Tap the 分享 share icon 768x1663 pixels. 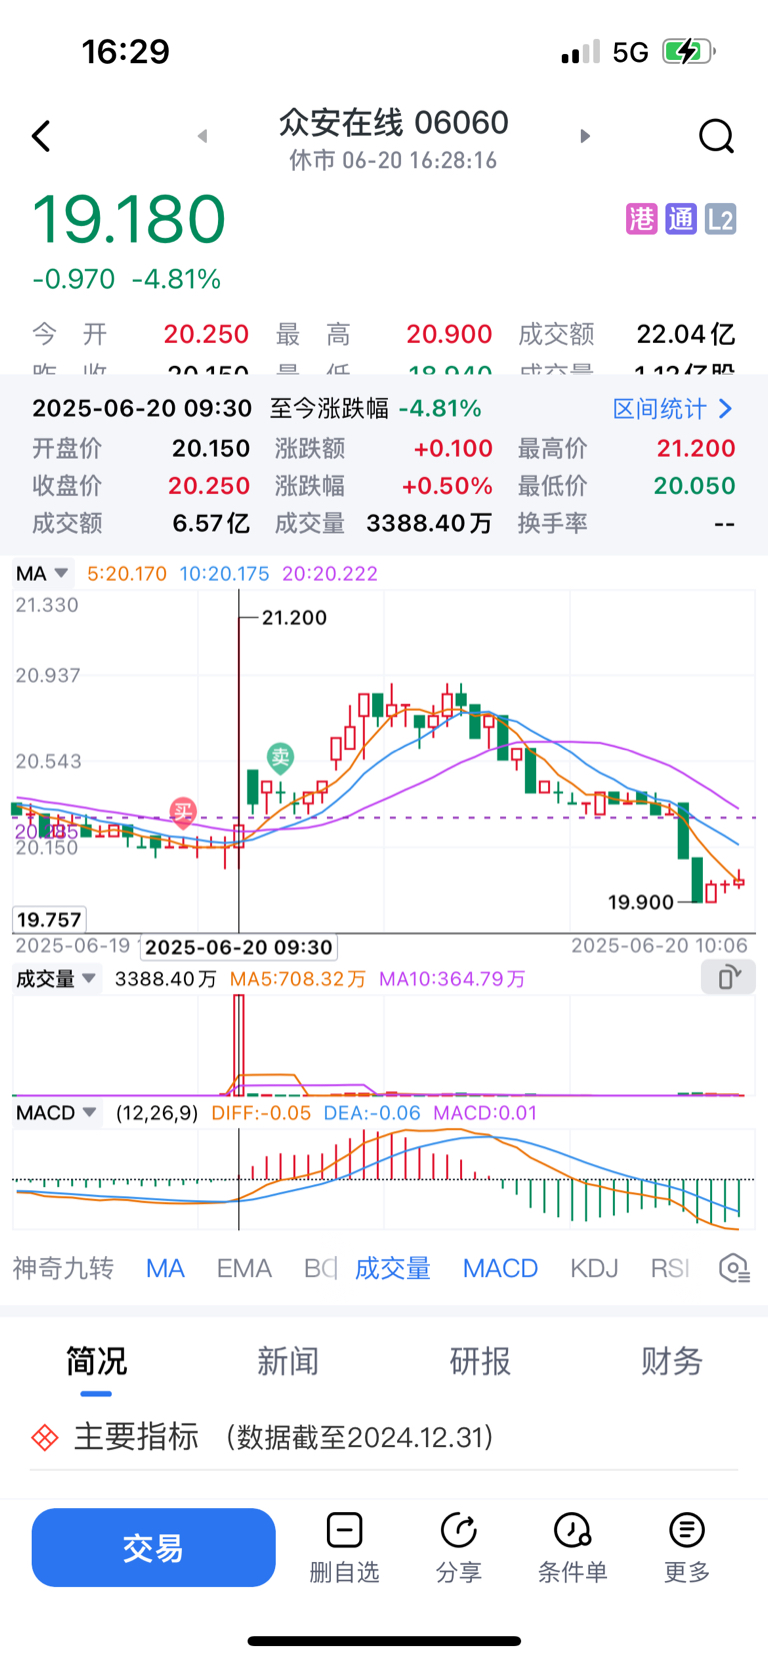459,1530
